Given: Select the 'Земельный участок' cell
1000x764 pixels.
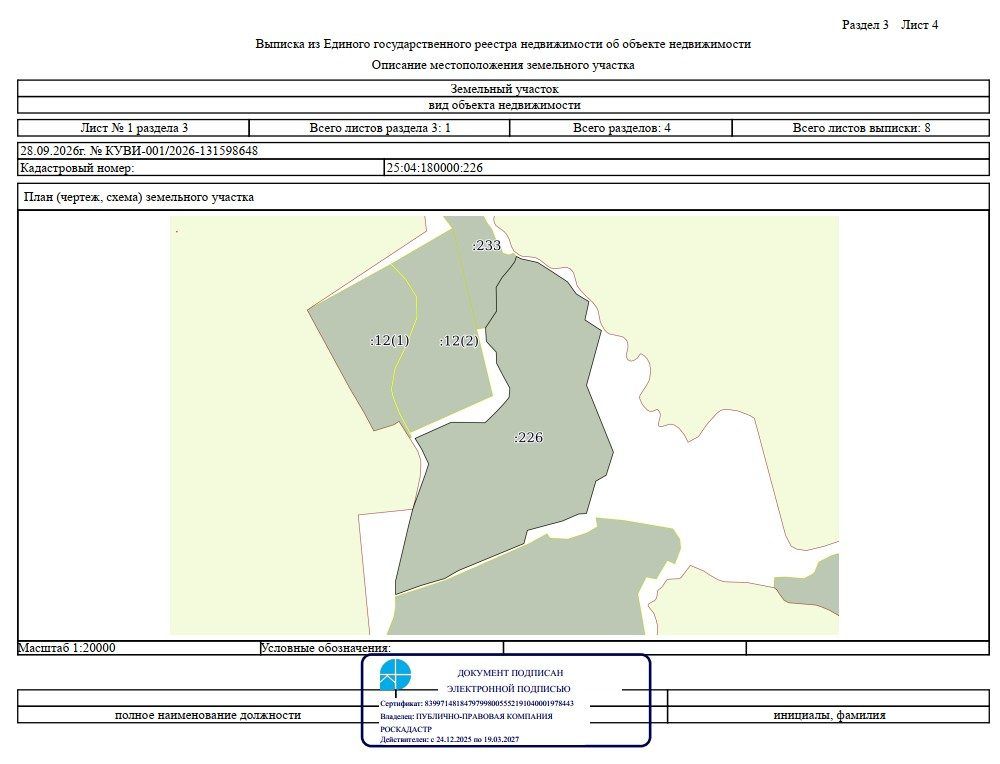Looking at the screenshot, I should (504, 89).
